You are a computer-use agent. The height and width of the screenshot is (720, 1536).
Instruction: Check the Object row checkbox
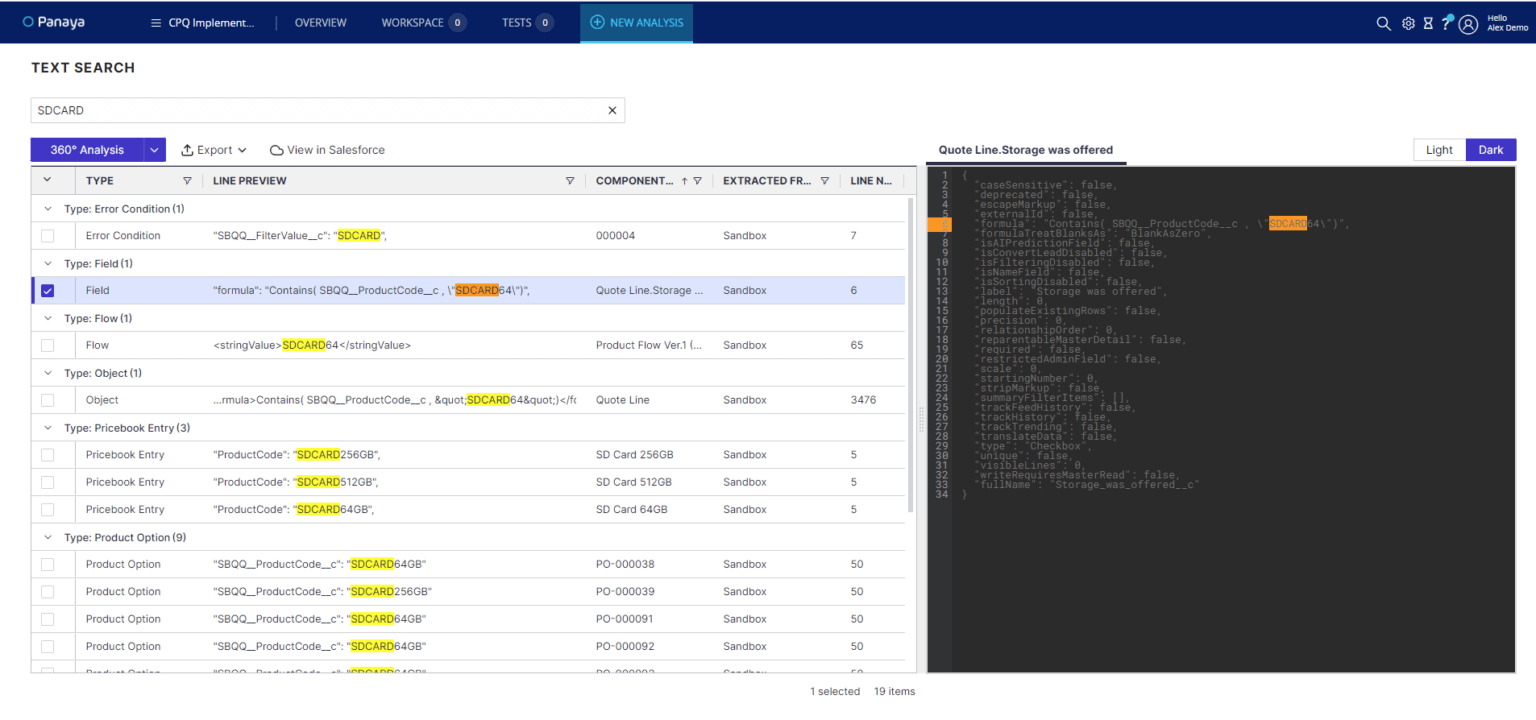click(47, 400)
